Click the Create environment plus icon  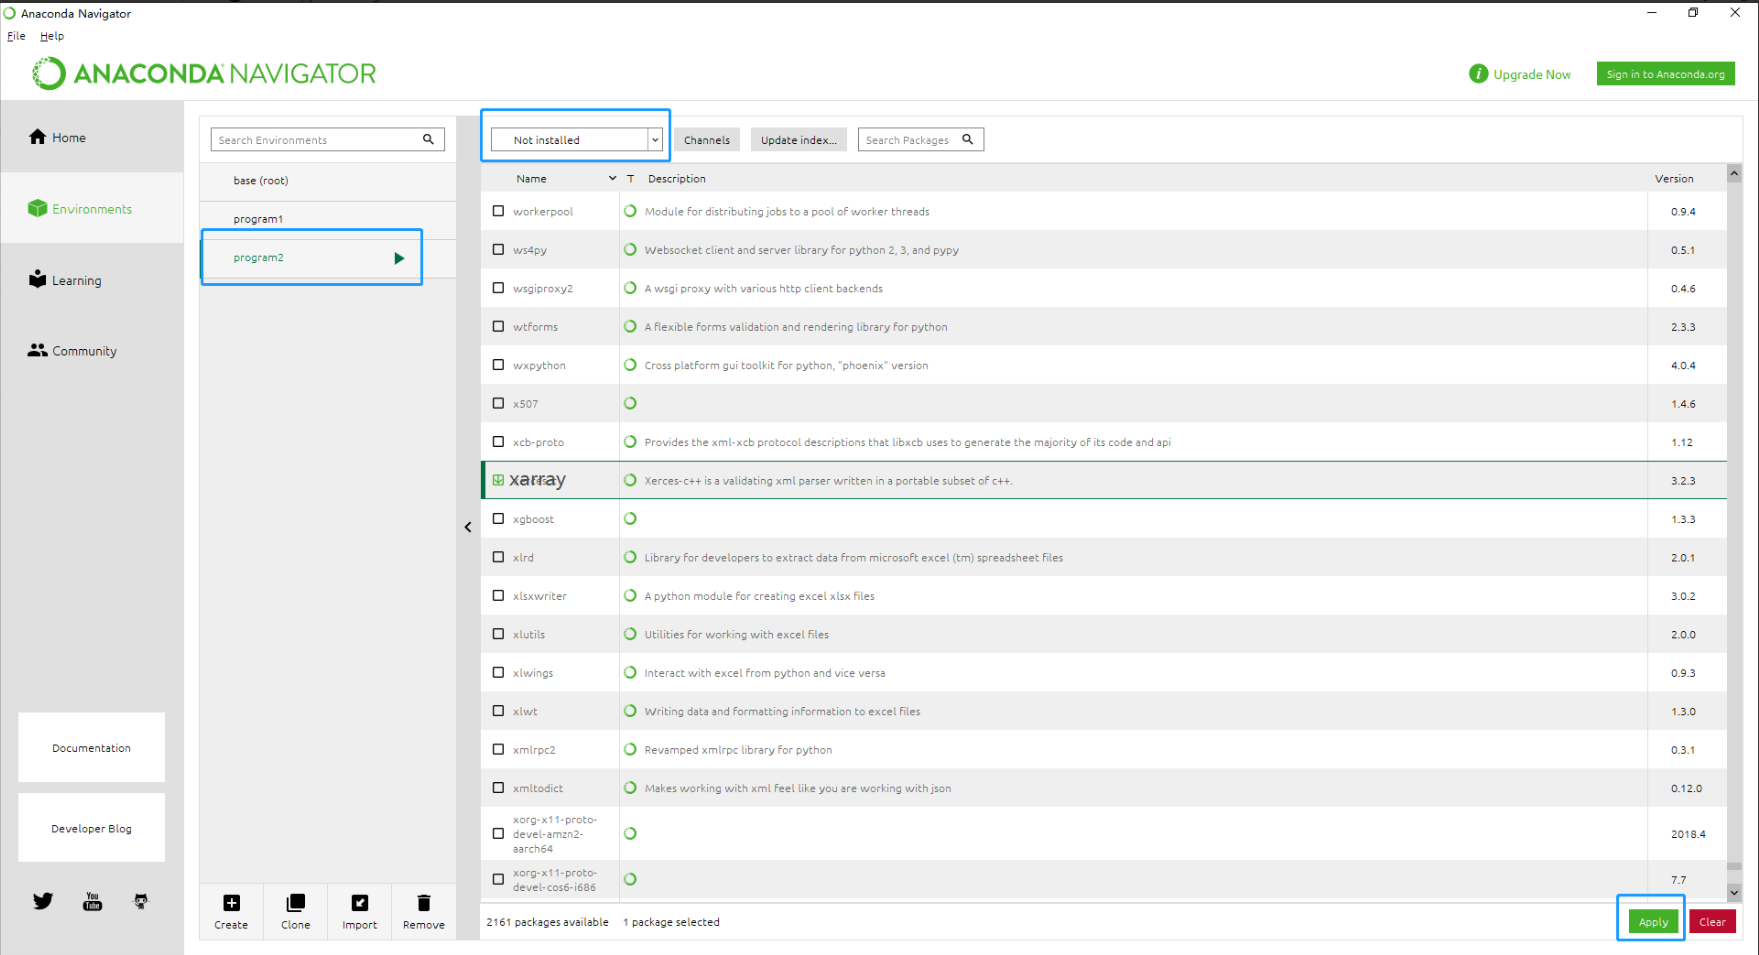231,903
